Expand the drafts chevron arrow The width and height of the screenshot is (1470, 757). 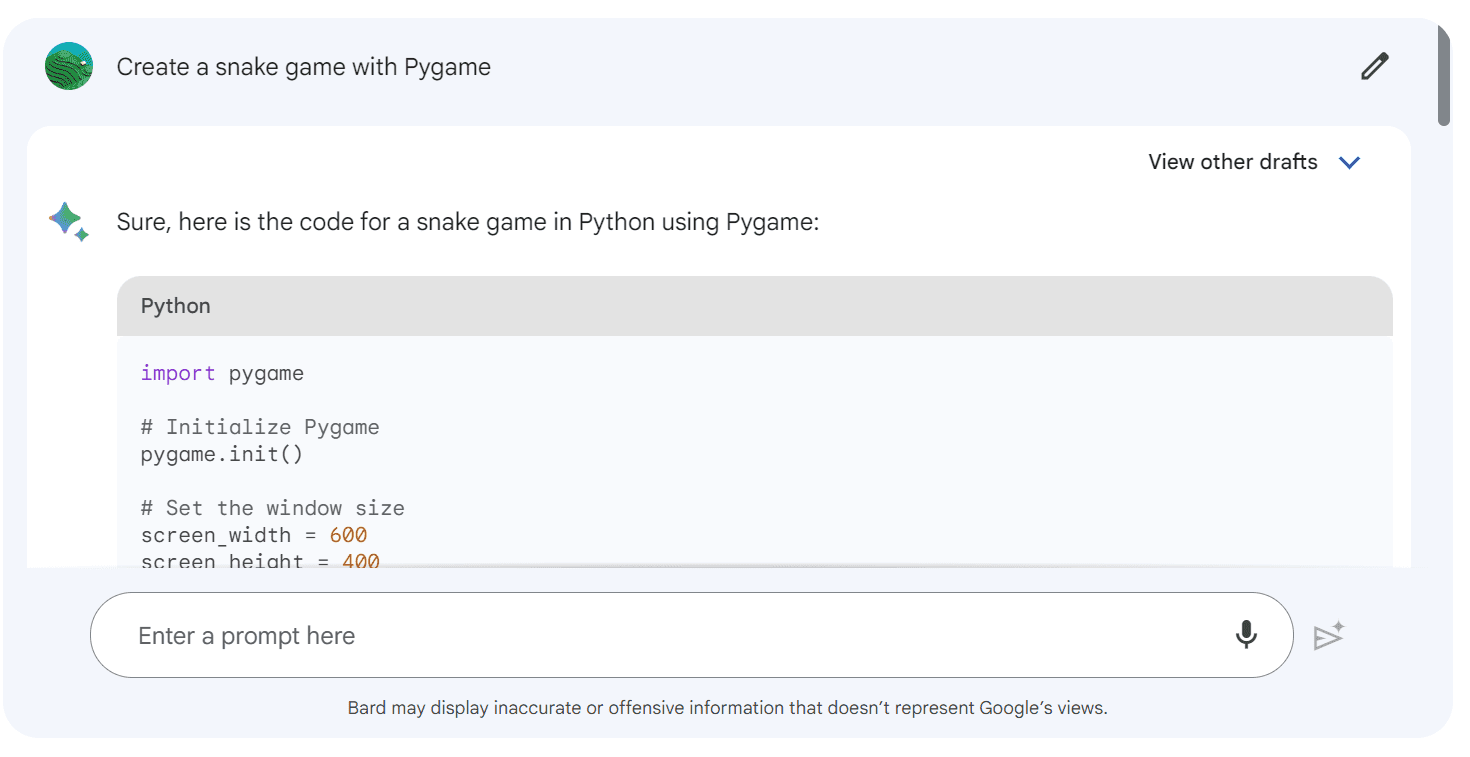pos(1349,163)
